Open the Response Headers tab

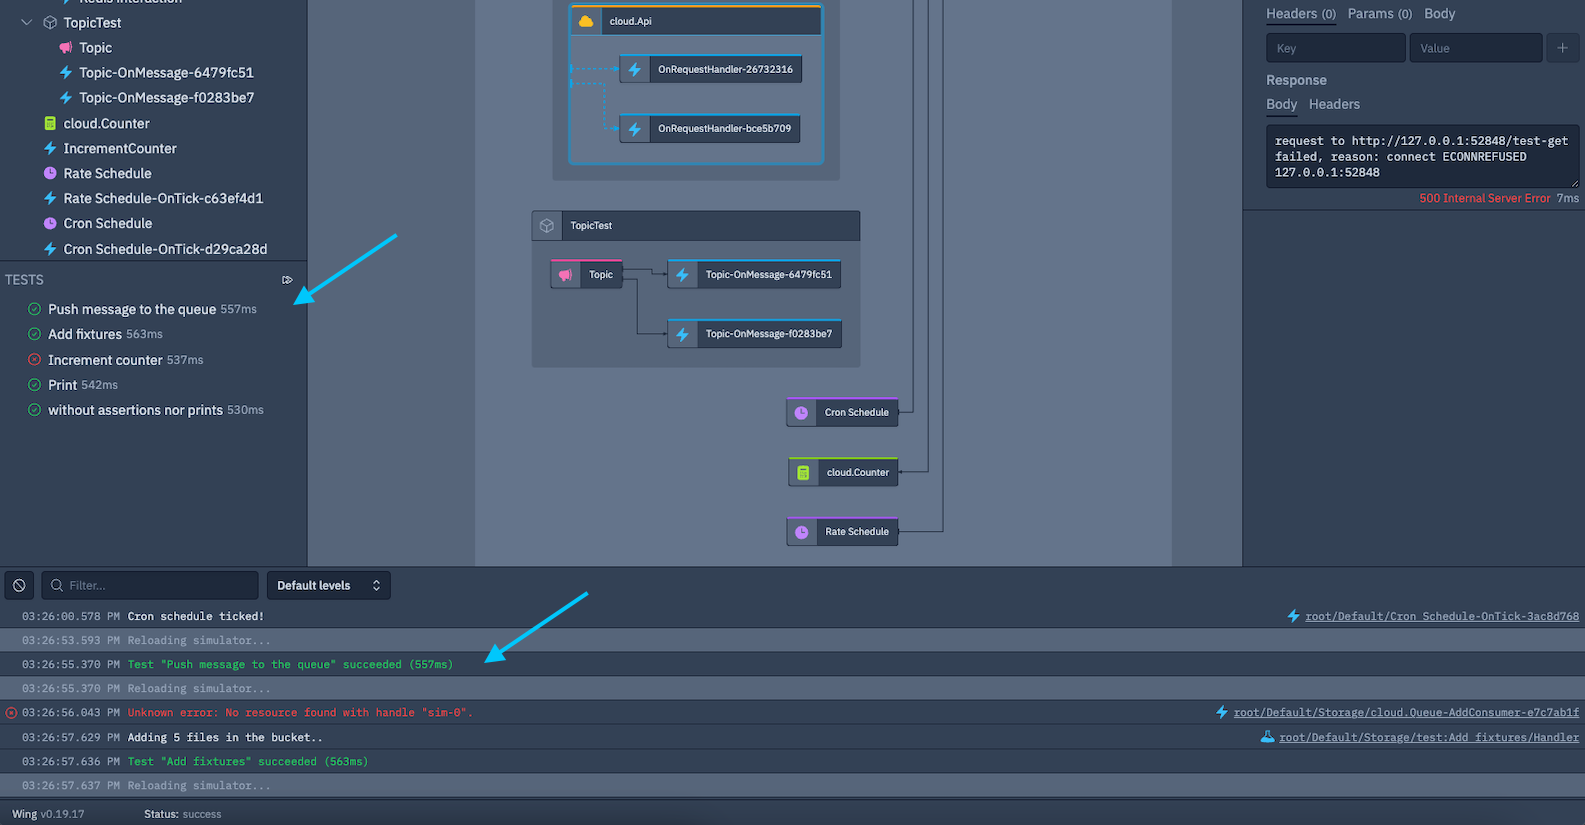[x=1334, y=104]
